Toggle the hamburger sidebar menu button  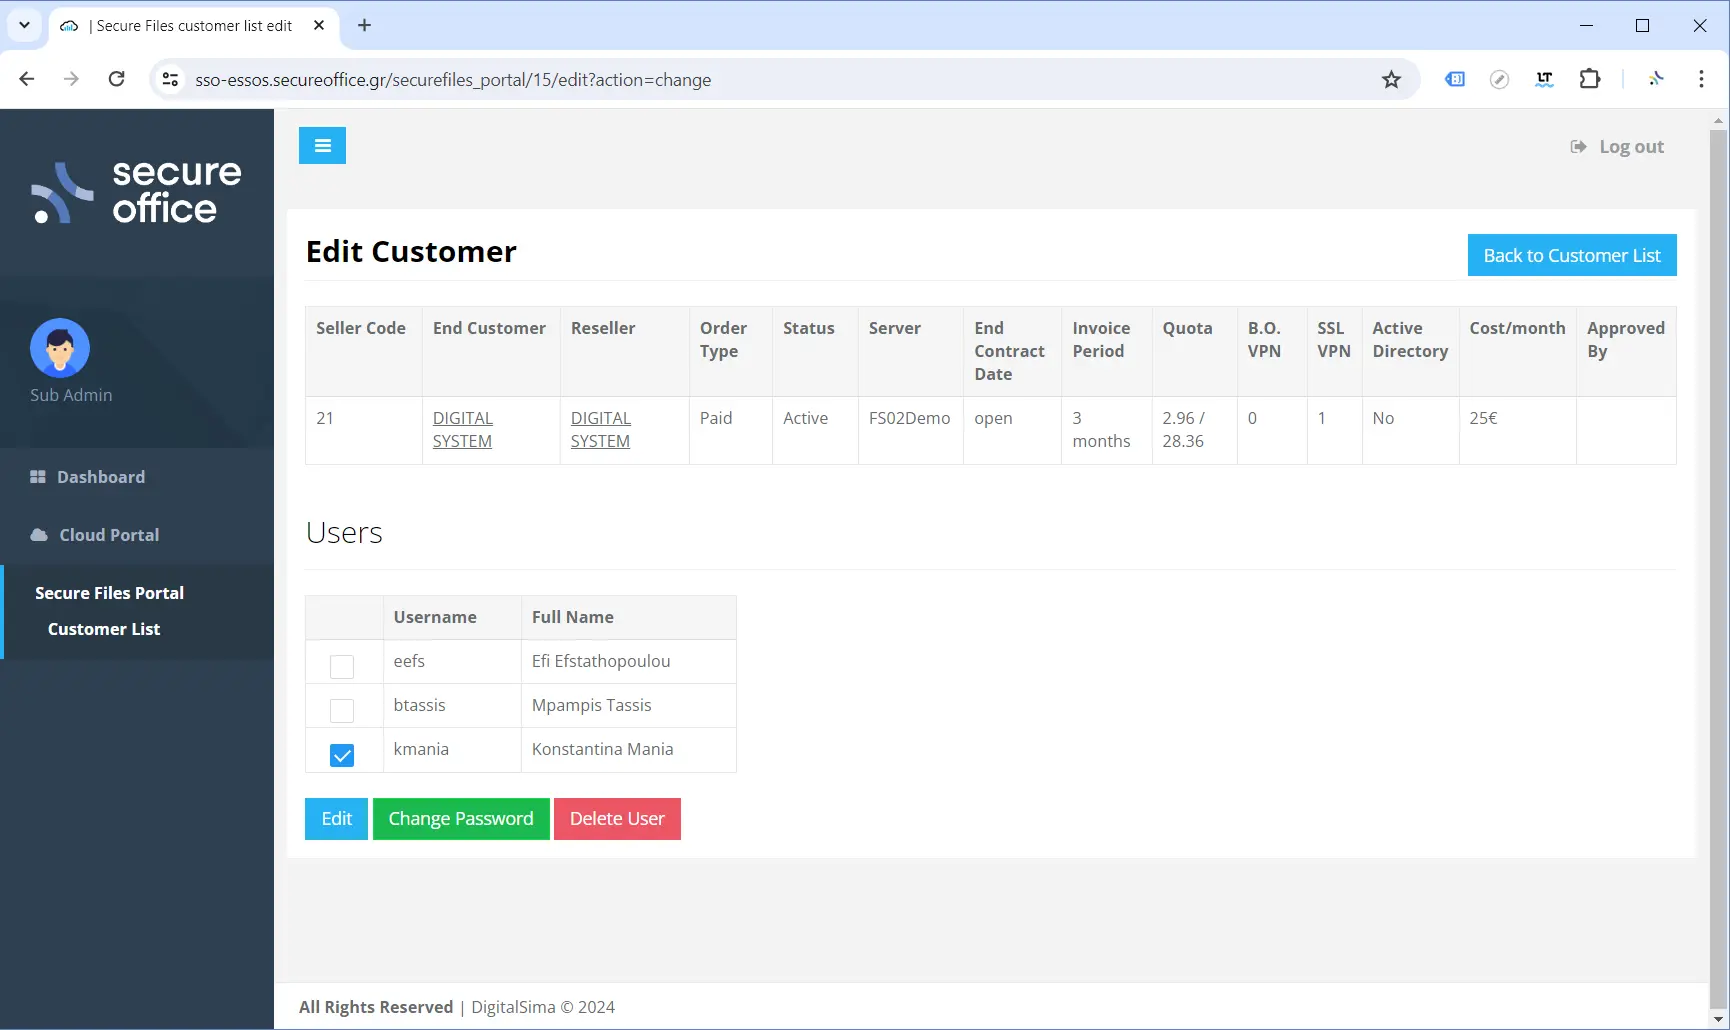[322, 146]
